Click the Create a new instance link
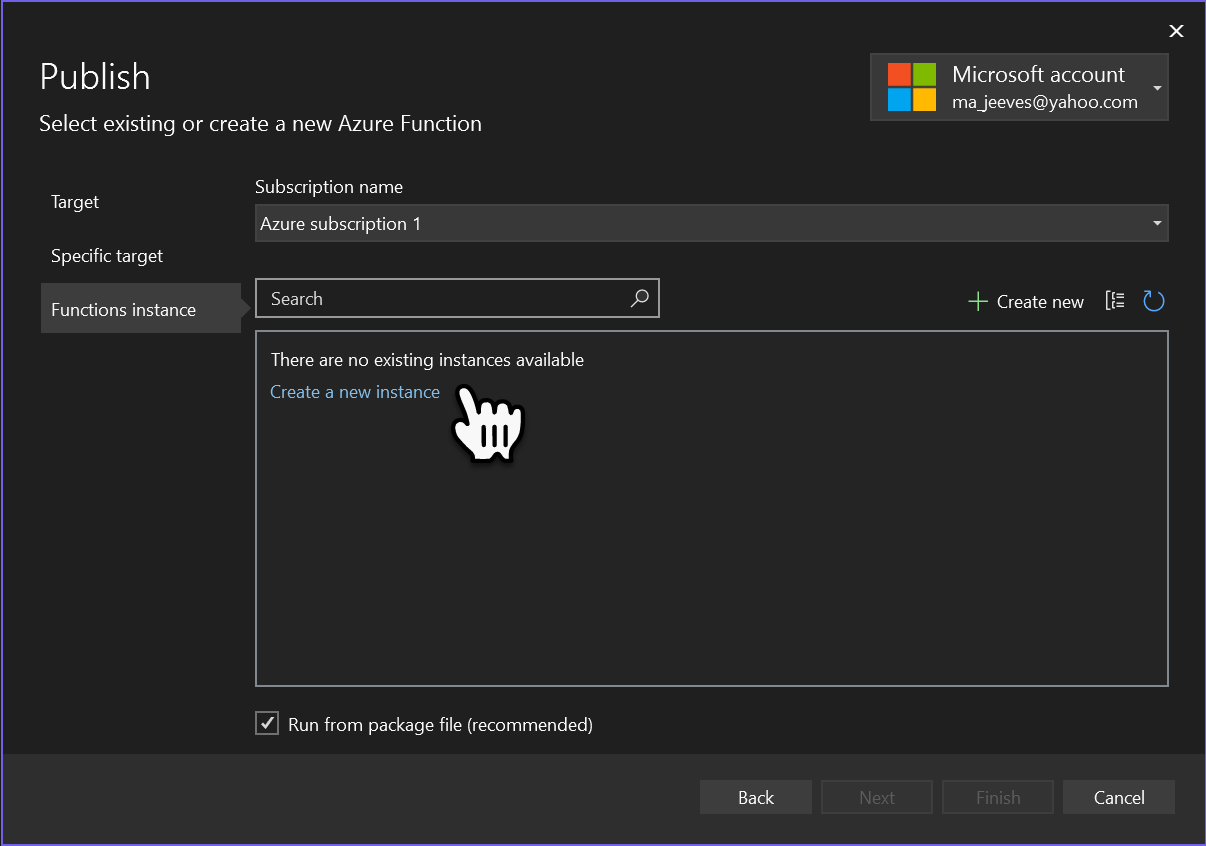 (354, 391)
